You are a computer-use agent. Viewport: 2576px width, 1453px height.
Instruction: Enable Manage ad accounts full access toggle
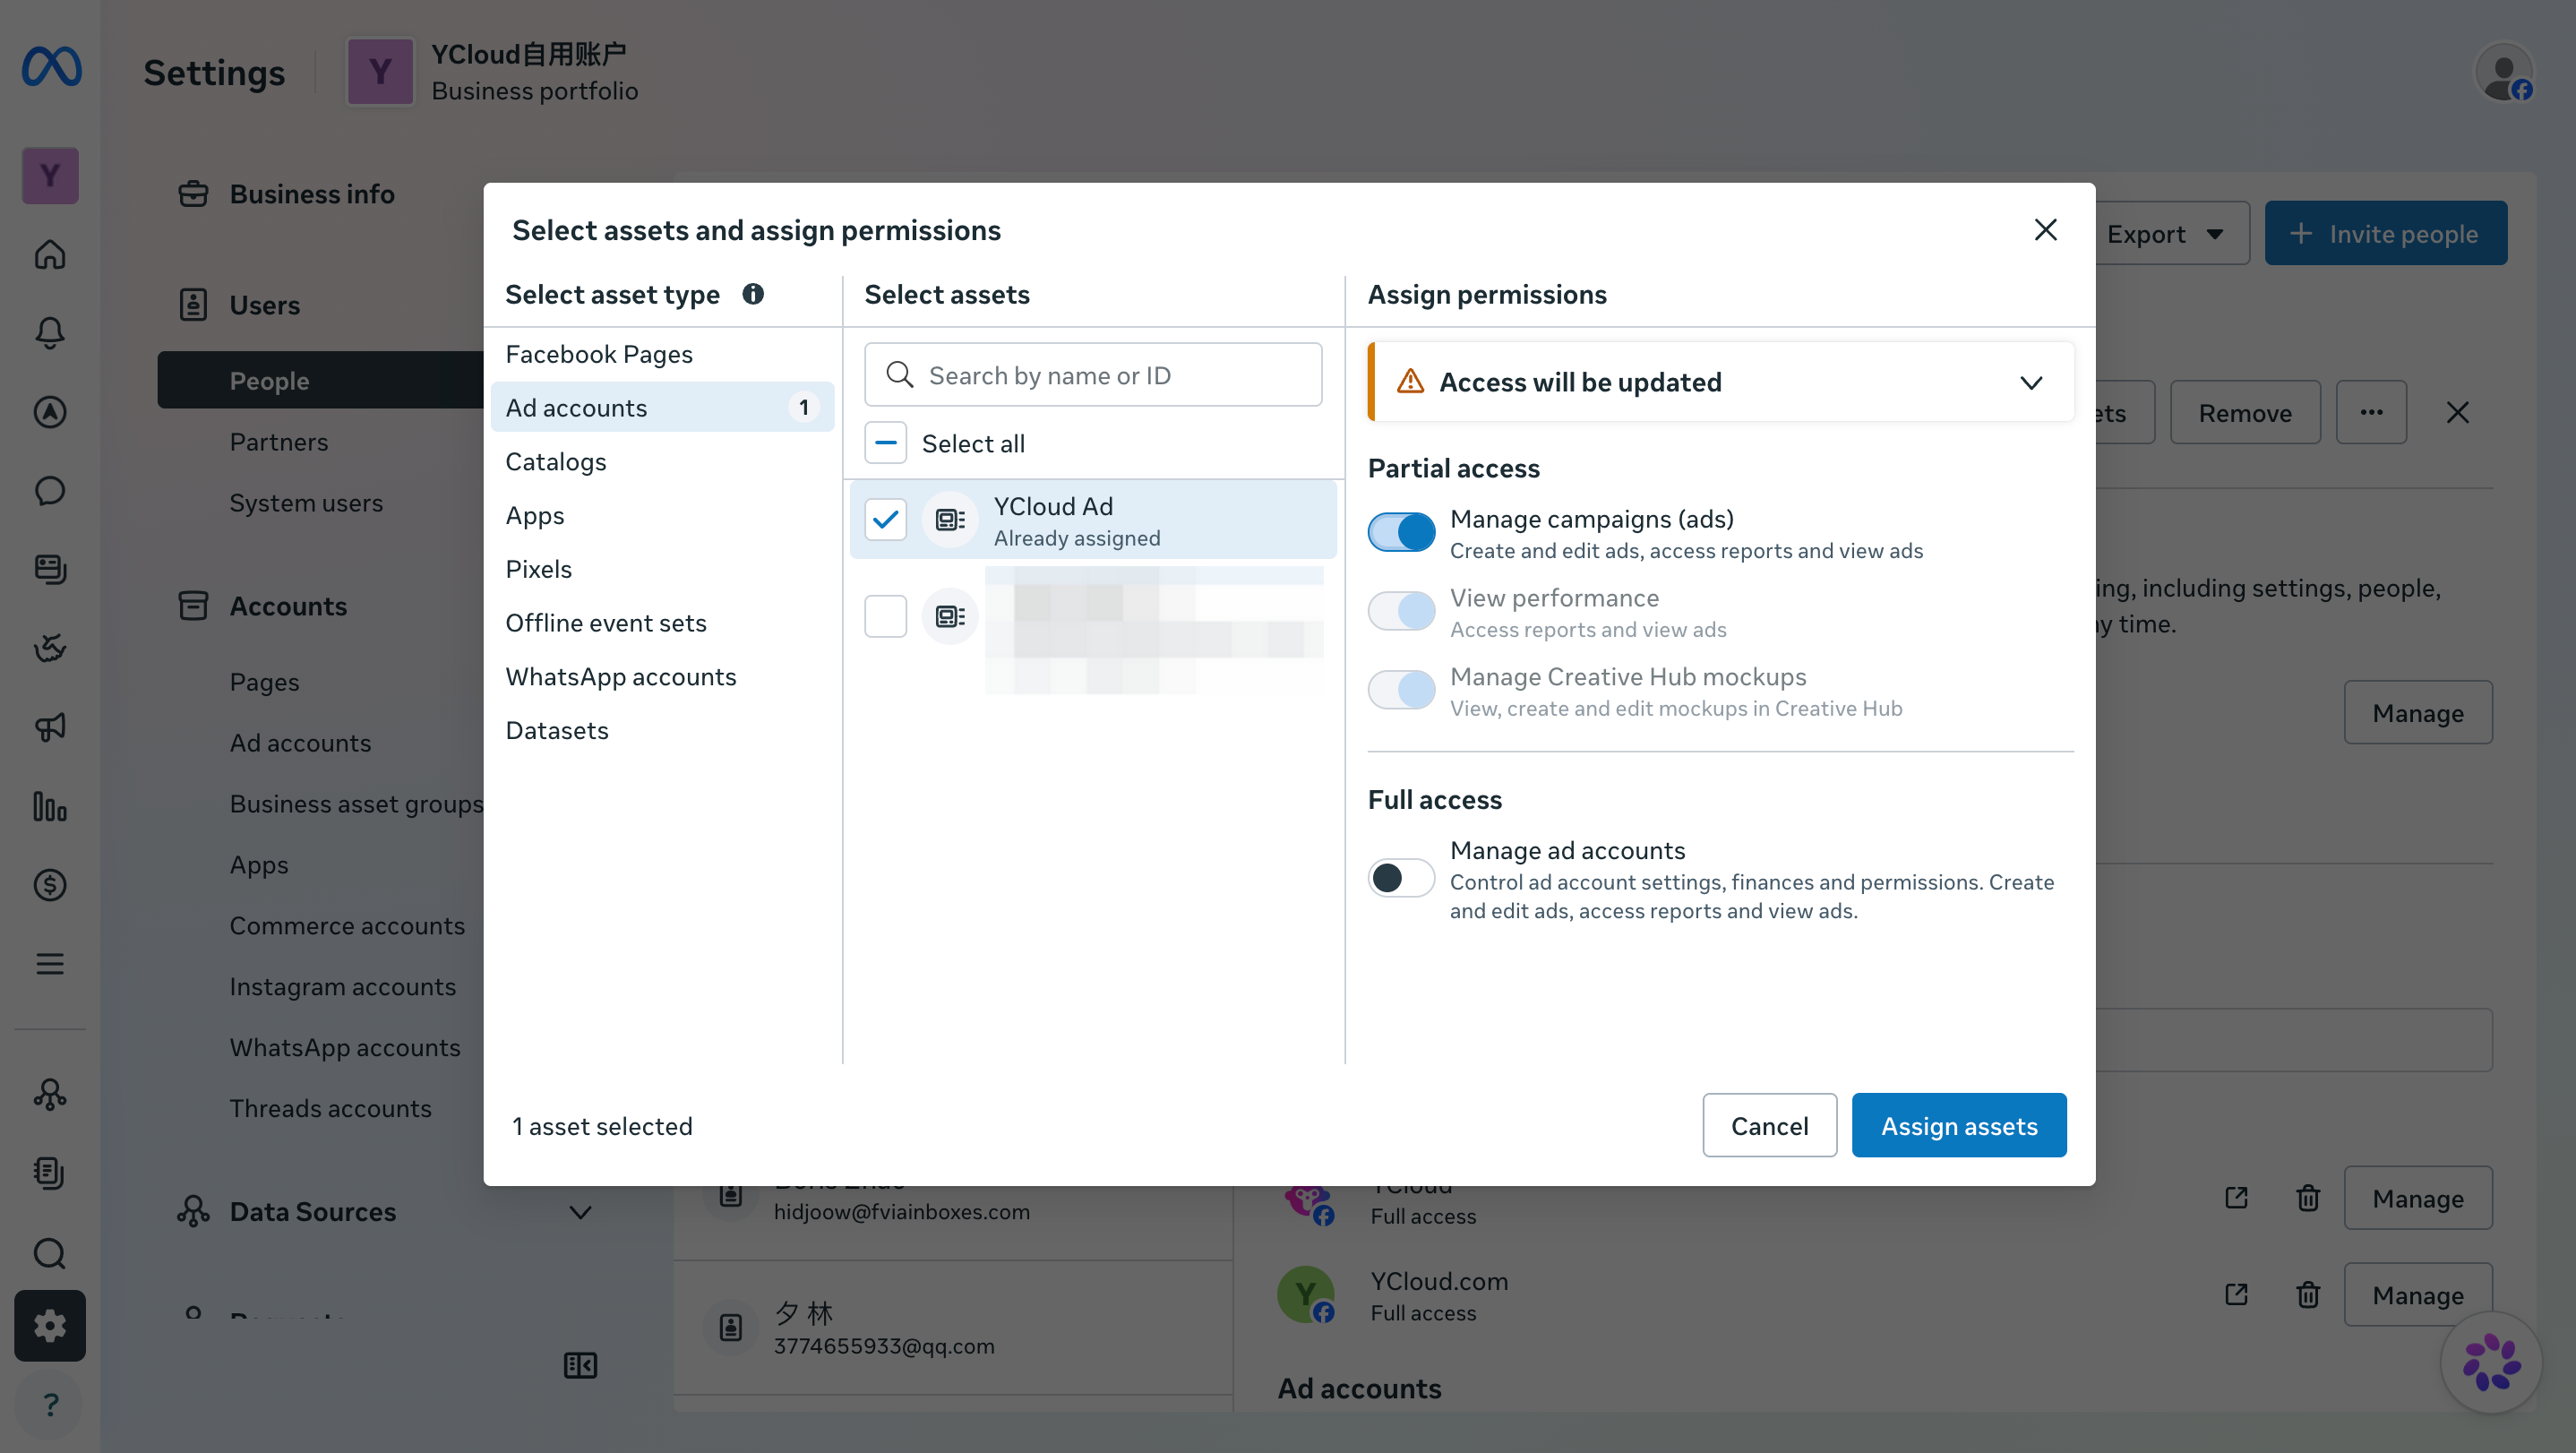click(x=1402, y=878)
